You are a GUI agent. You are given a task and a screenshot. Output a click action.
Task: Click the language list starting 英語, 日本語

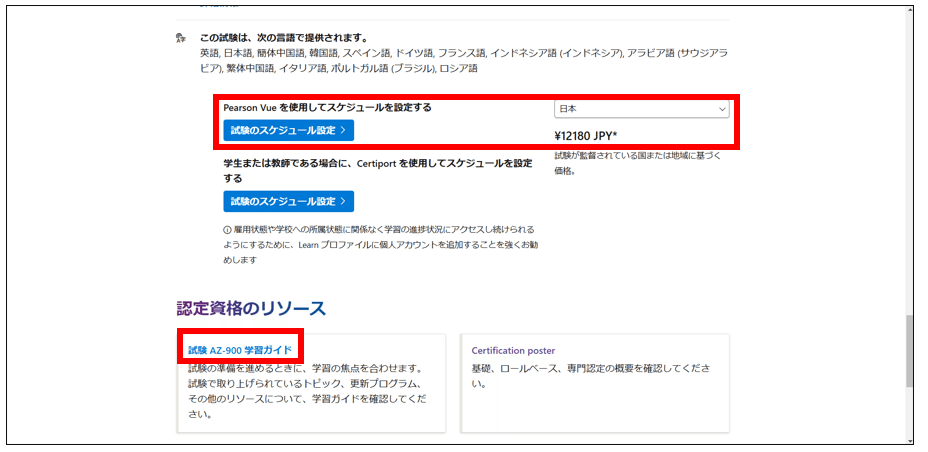tap(464, 60)
